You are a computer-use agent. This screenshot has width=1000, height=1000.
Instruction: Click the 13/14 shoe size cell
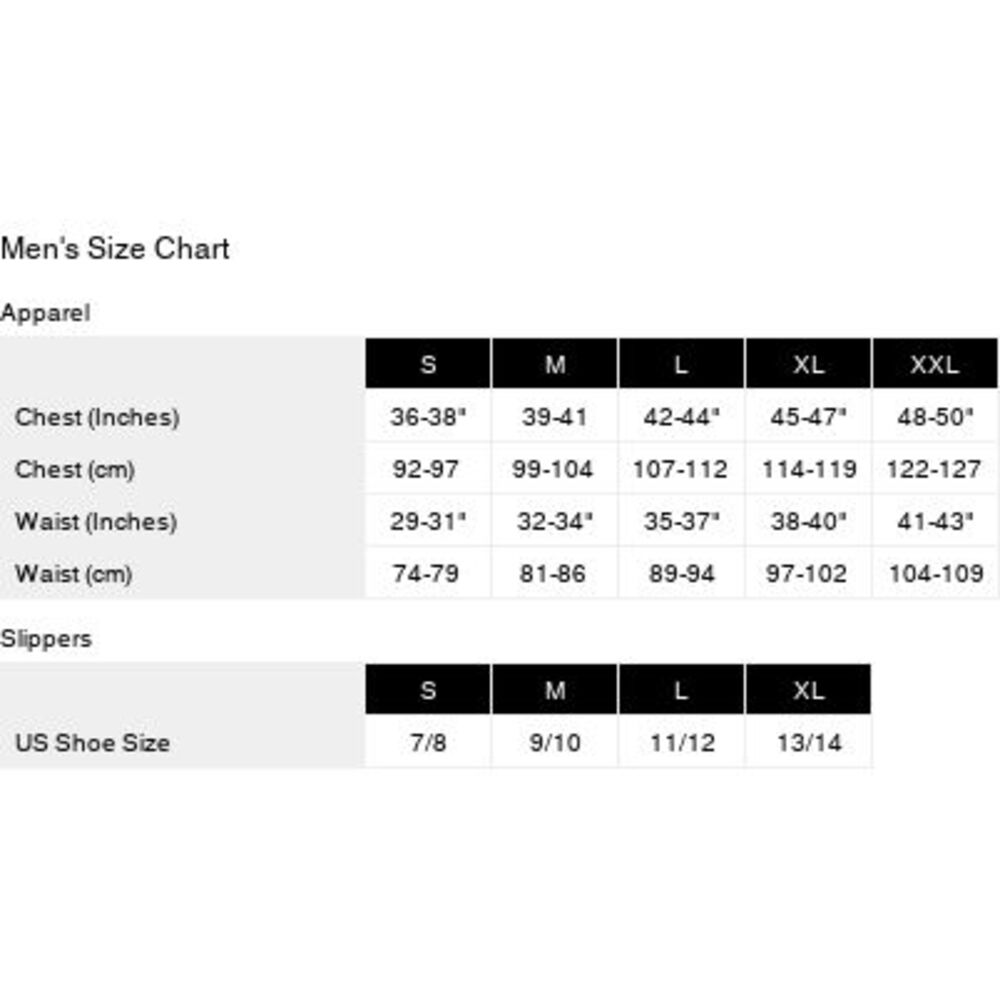pos(808,742)
